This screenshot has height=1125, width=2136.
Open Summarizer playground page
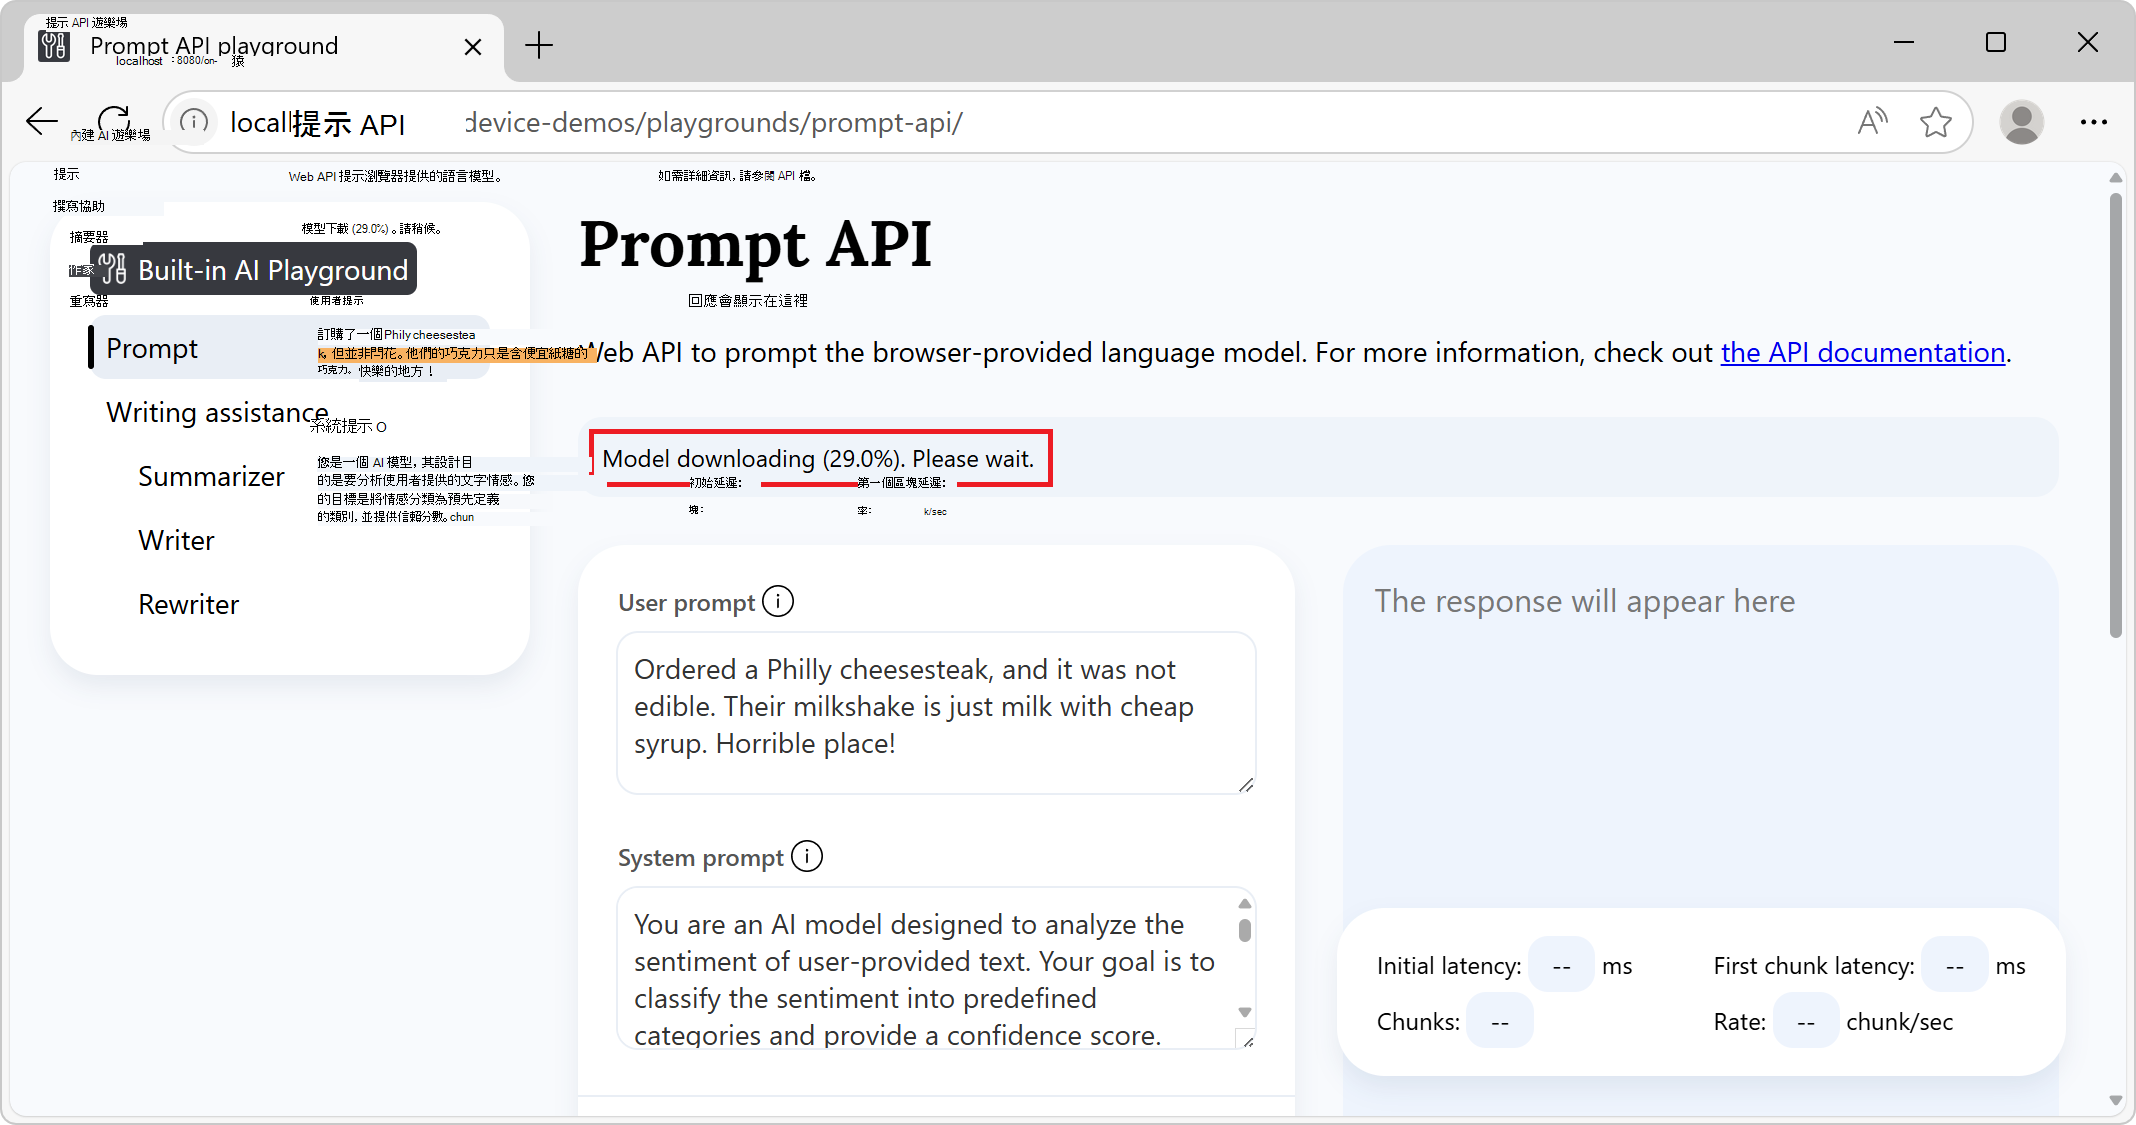point(211,476)
